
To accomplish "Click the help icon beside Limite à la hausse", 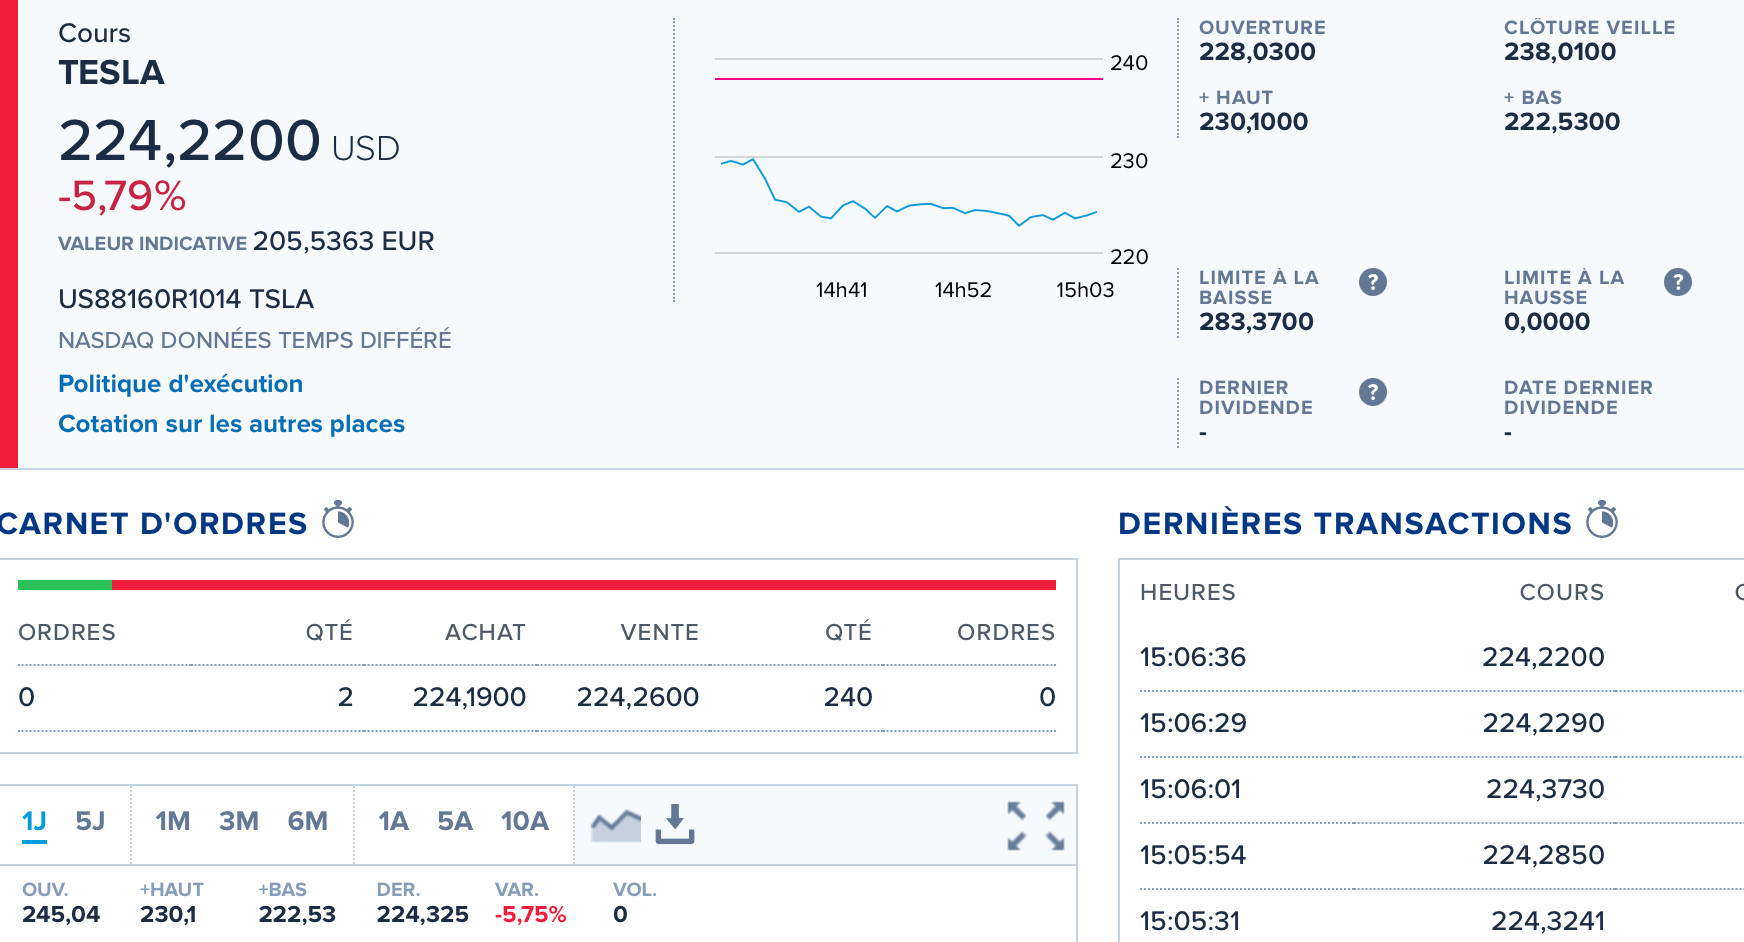I will [x=1678, y=282].
